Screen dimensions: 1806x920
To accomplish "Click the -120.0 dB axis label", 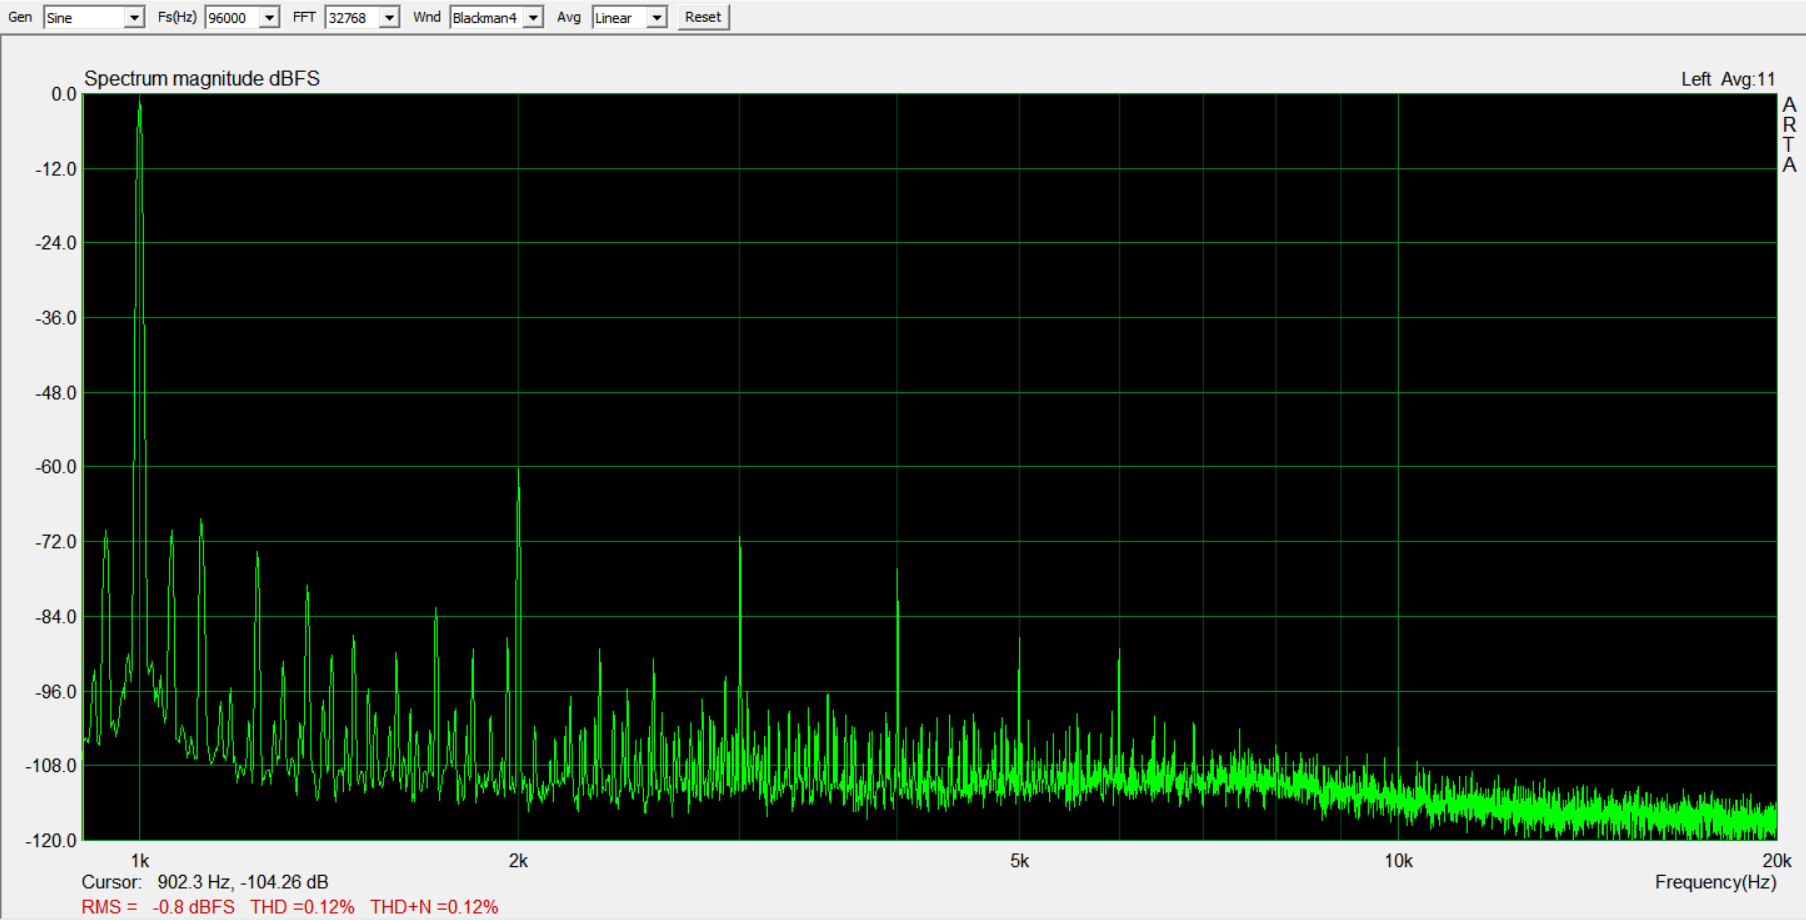I will [x=51, y=840].
